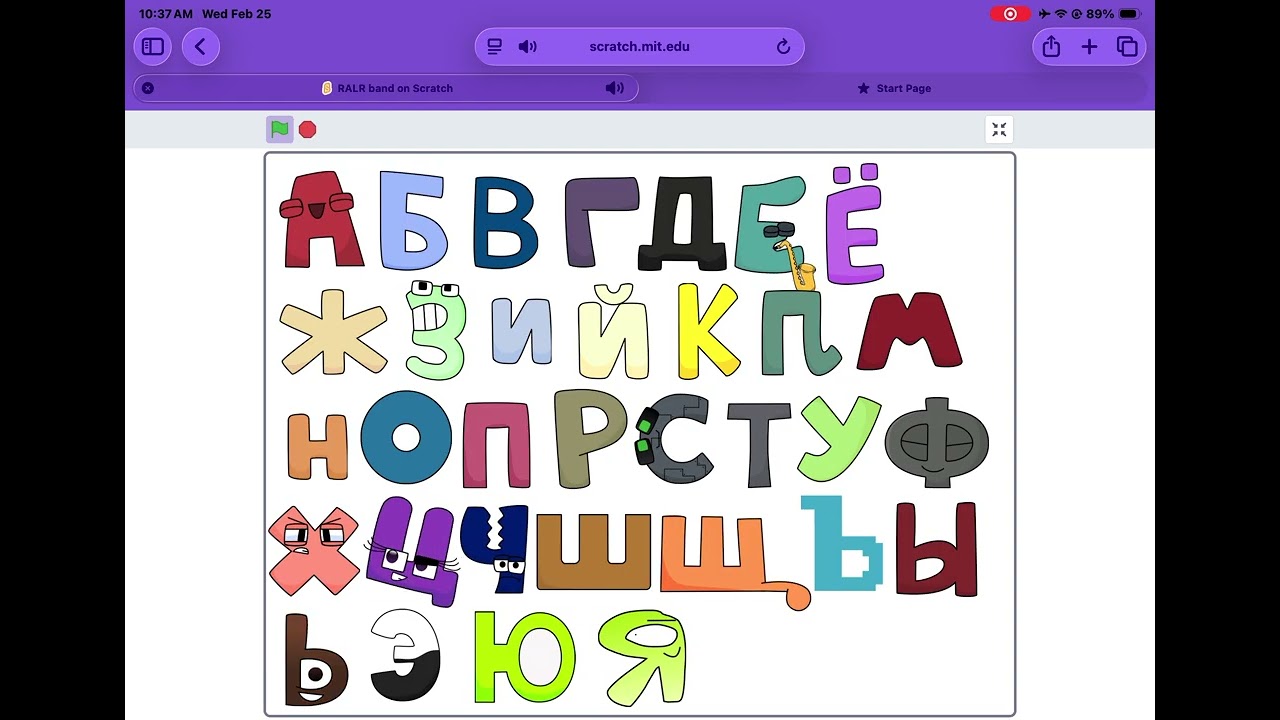Click the lime letter Я character
1280x720 pixels.
(x=643, y=658)
